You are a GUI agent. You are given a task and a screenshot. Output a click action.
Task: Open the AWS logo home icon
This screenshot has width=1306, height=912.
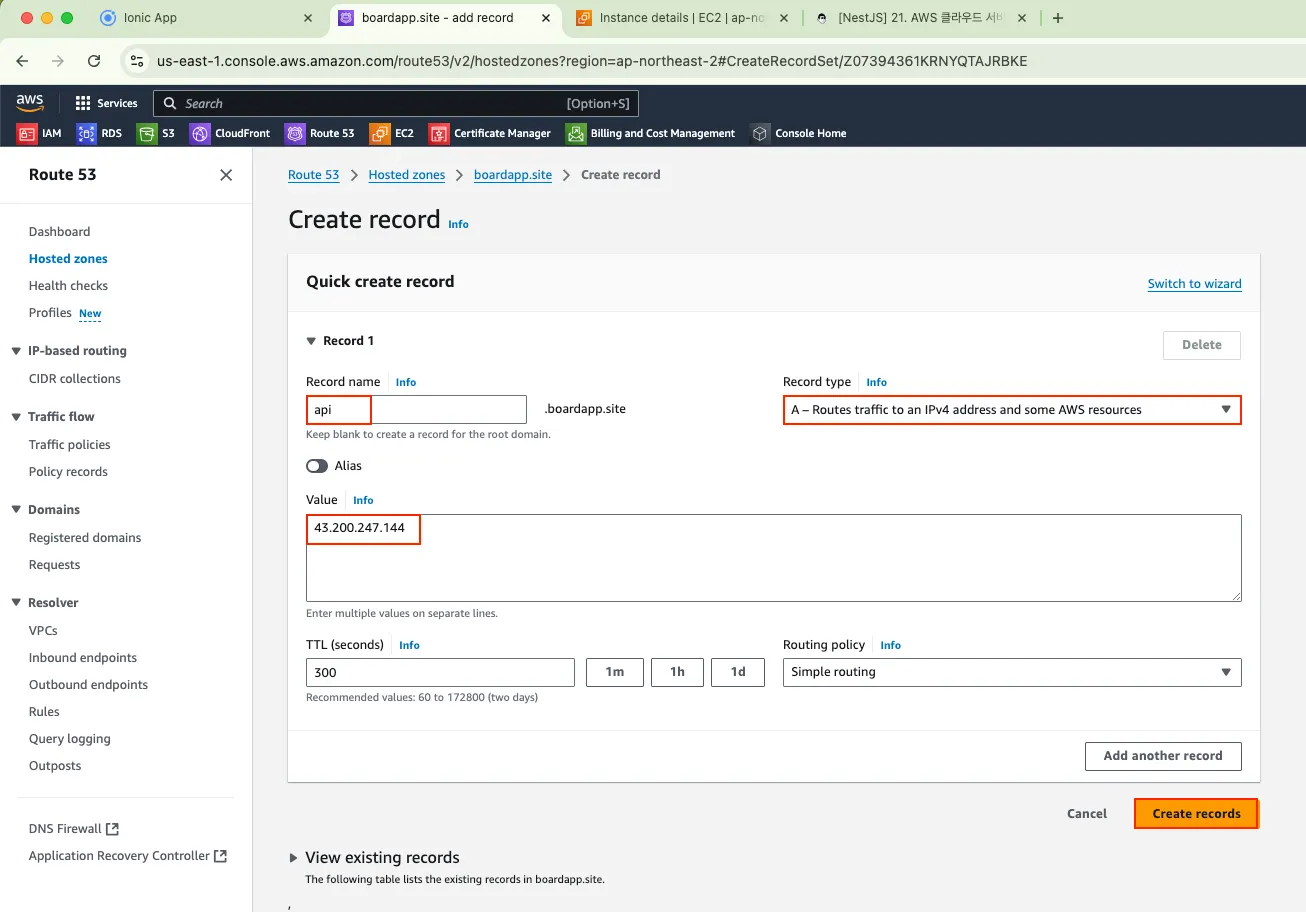click(x=29, y=103)
